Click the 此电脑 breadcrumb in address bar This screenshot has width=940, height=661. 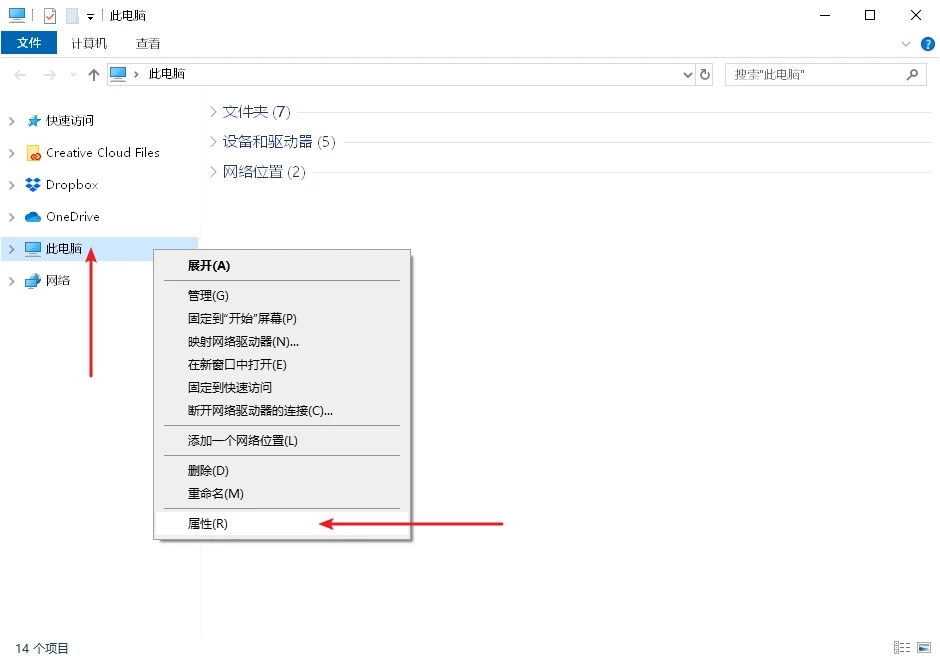click(167, 74)
